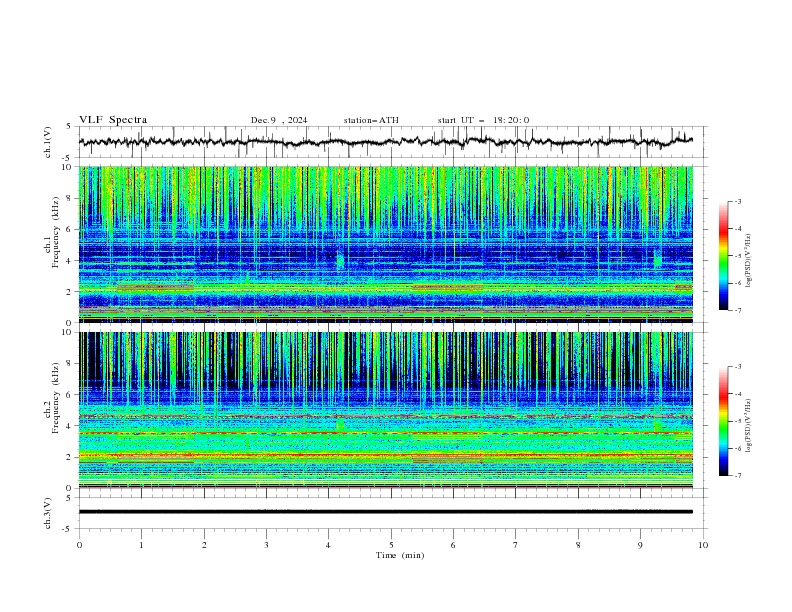Click the "-3" label on ch.1 colorbar
Viewport: 792px width, 612px height.
point(738,201)
